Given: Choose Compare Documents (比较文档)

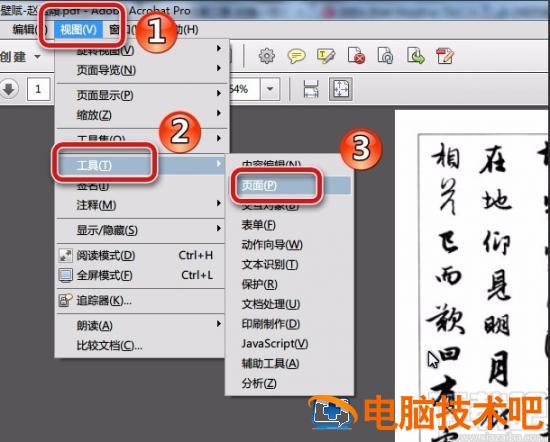Looking at the screenshot, I should point(140,346).
